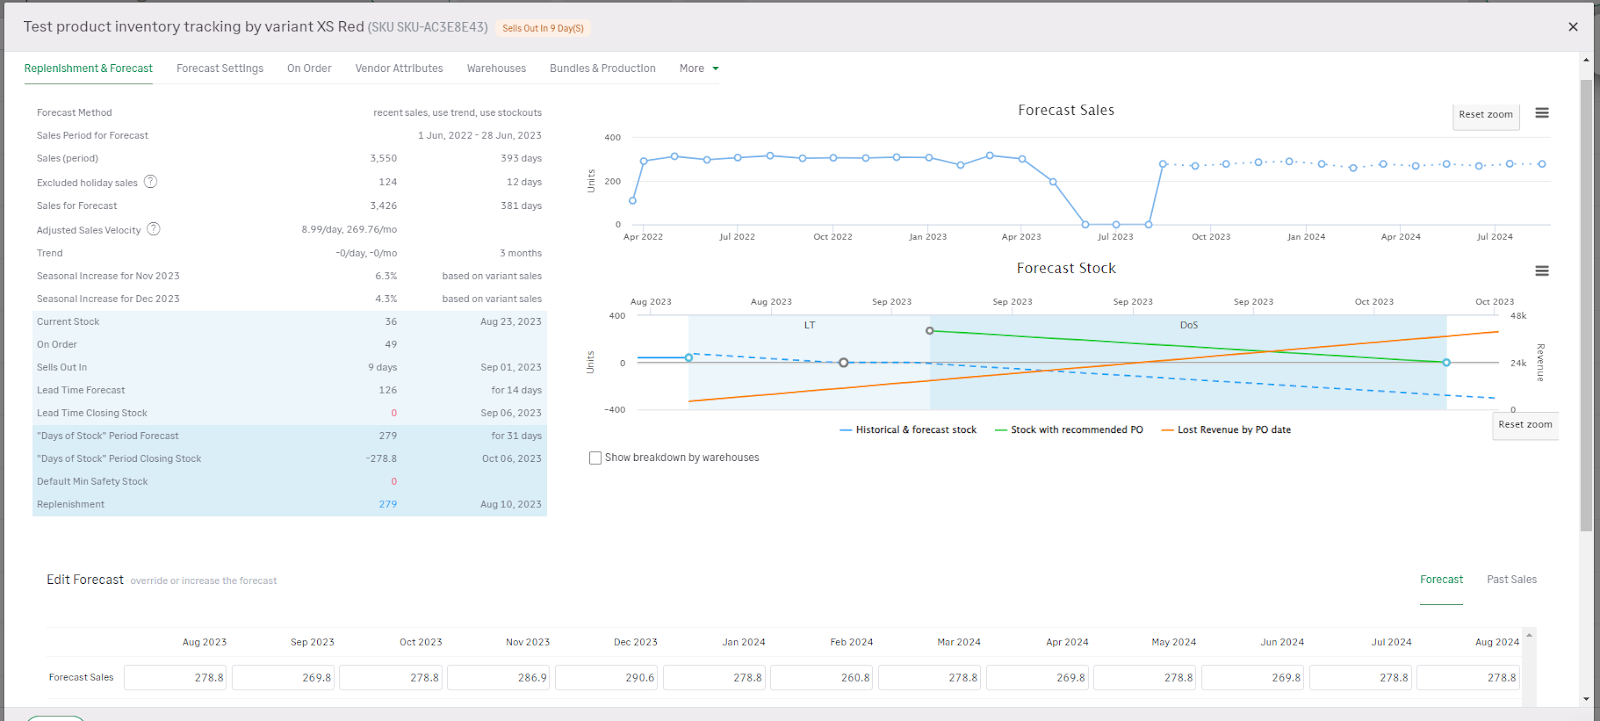Click the scroll up arrow at top right
This screenshot has width=1600, height=721.
(1586, 60)
